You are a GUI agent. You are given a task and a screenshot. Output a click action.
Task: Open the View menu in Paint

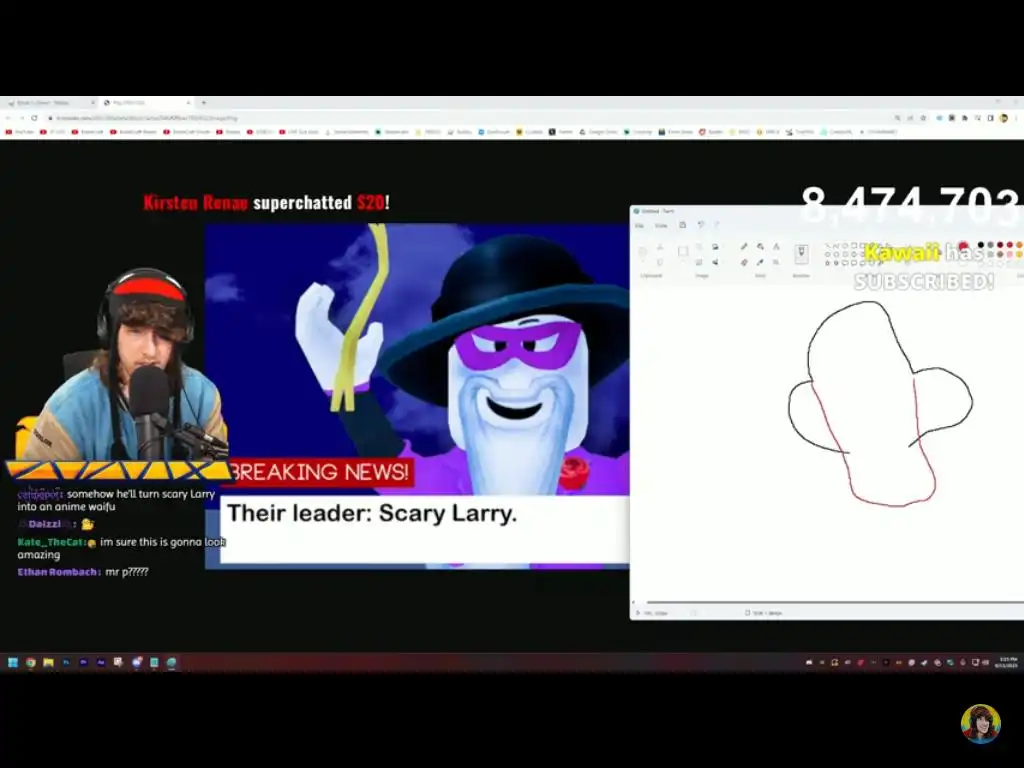pyautogui.click(x=661, y=225)
